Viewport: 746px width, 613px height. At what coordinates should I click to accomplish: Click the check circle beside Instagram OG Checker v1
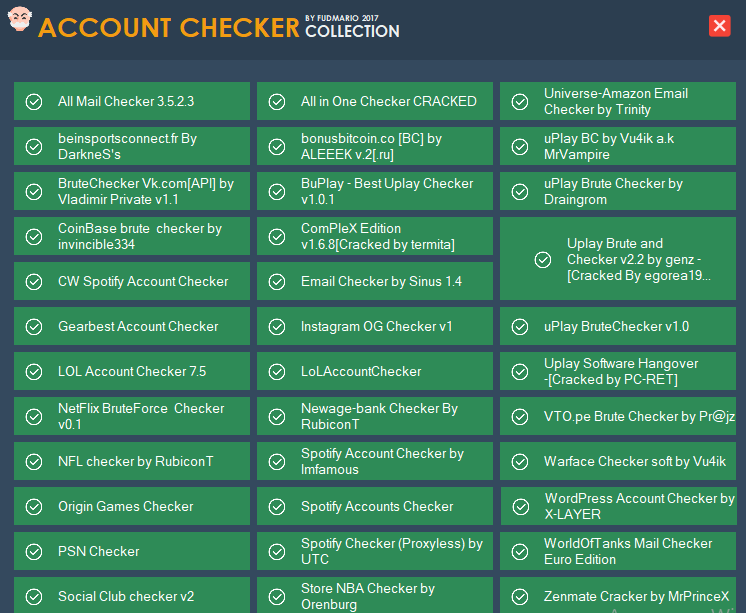tap(277, 326)
